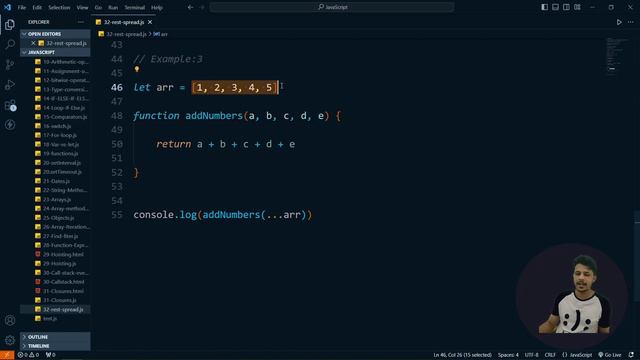Screen dimensions: 640x360
Task: Open the Explorer view in activity bar
Action: (10, 24)
